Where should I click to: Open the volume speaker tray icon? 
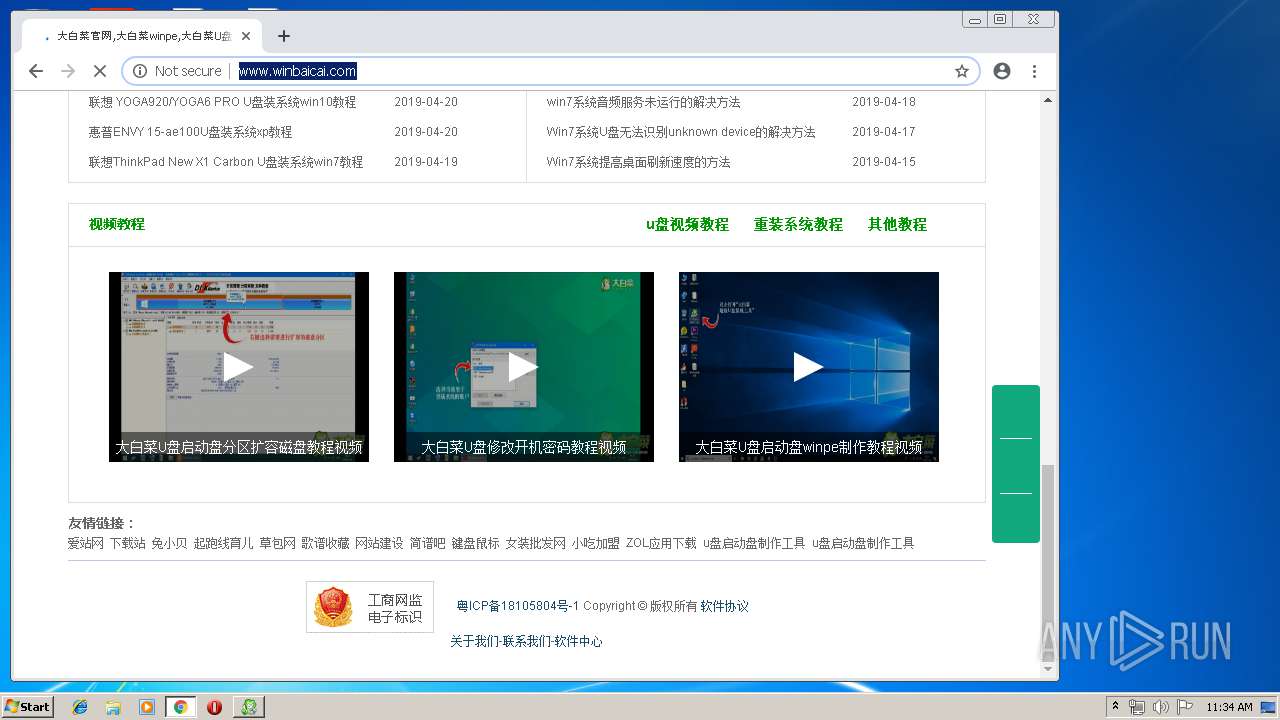[1161, 707]
